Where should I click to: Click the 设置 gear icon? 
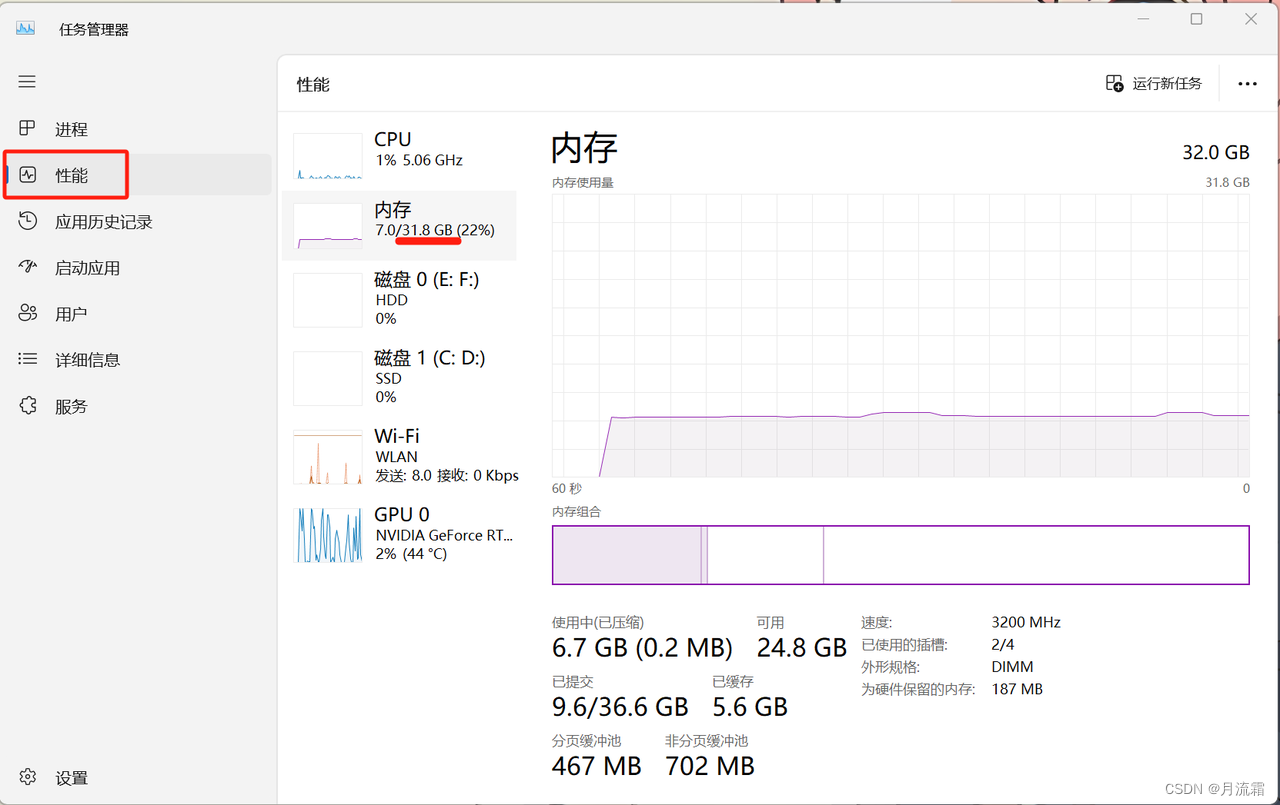coord(28,777)
